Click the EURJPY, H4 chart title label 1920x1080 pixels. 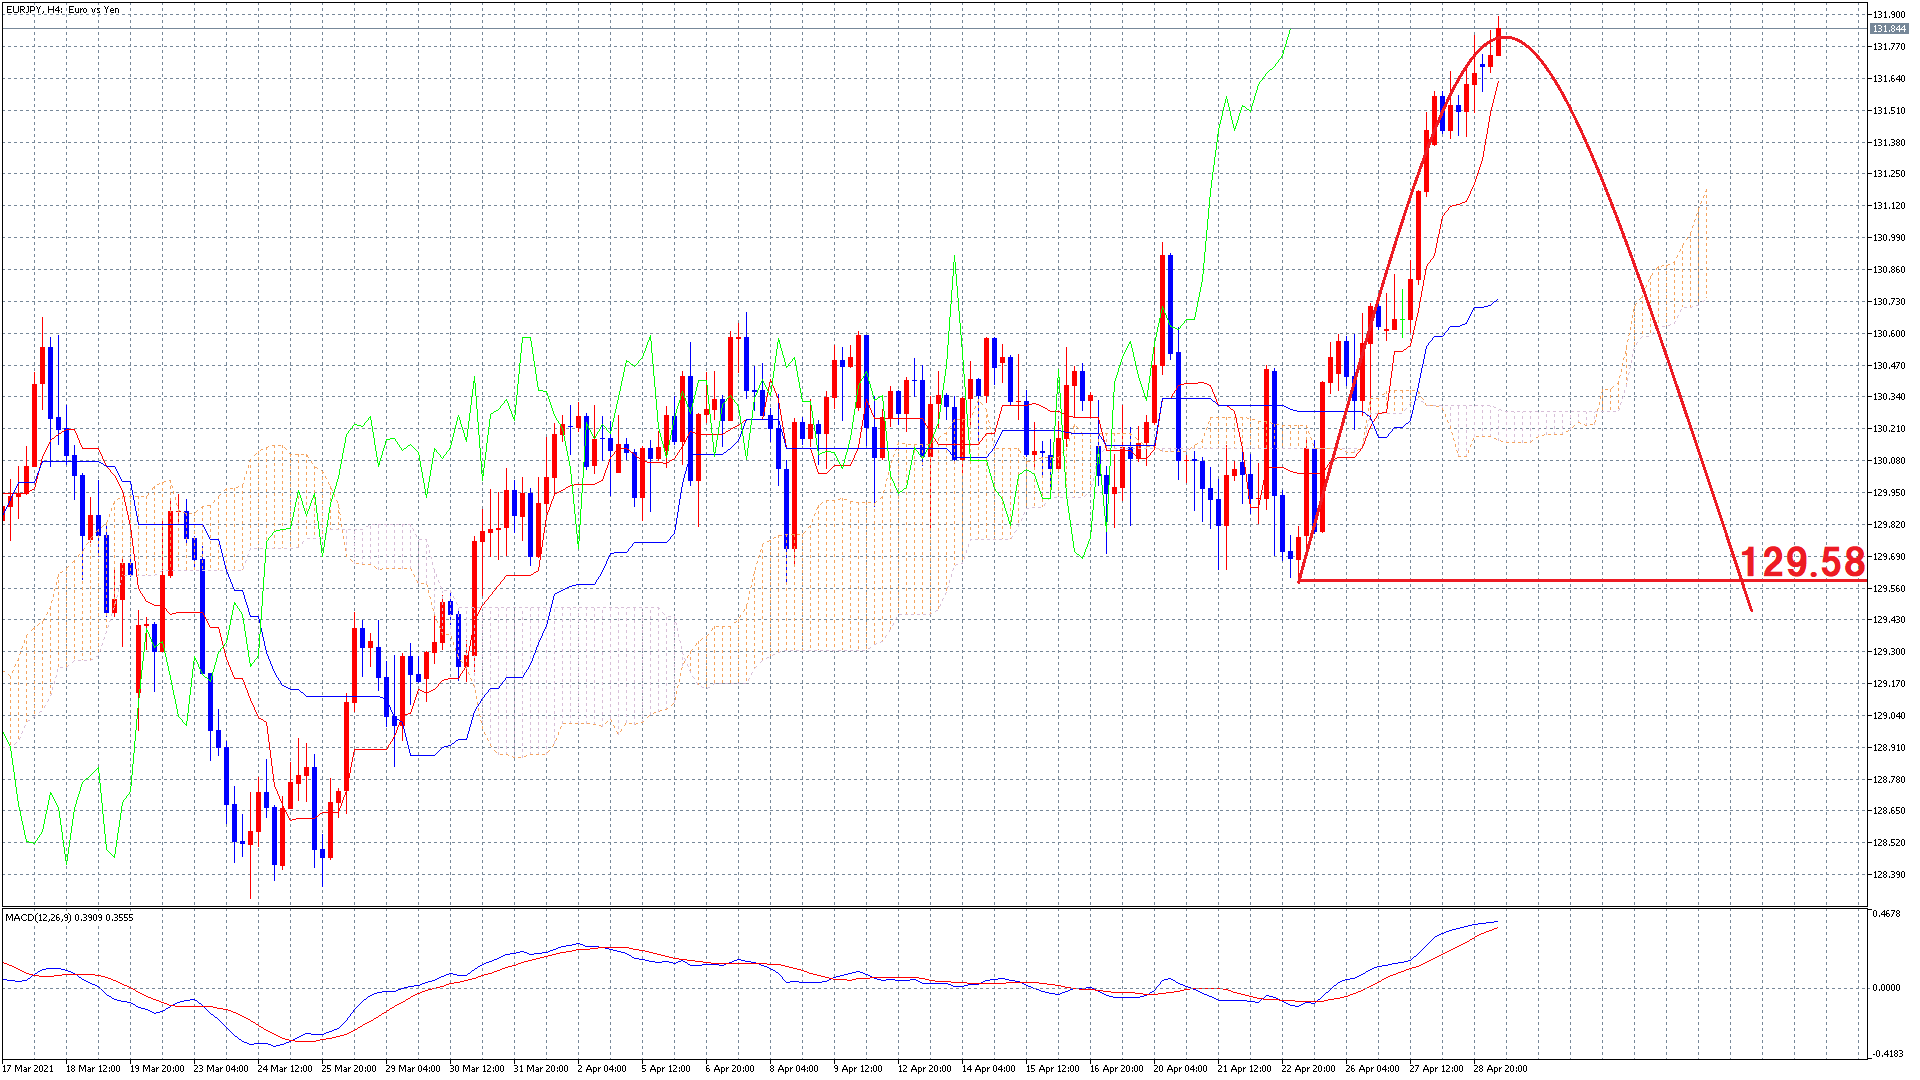click(x=62, y=10)
